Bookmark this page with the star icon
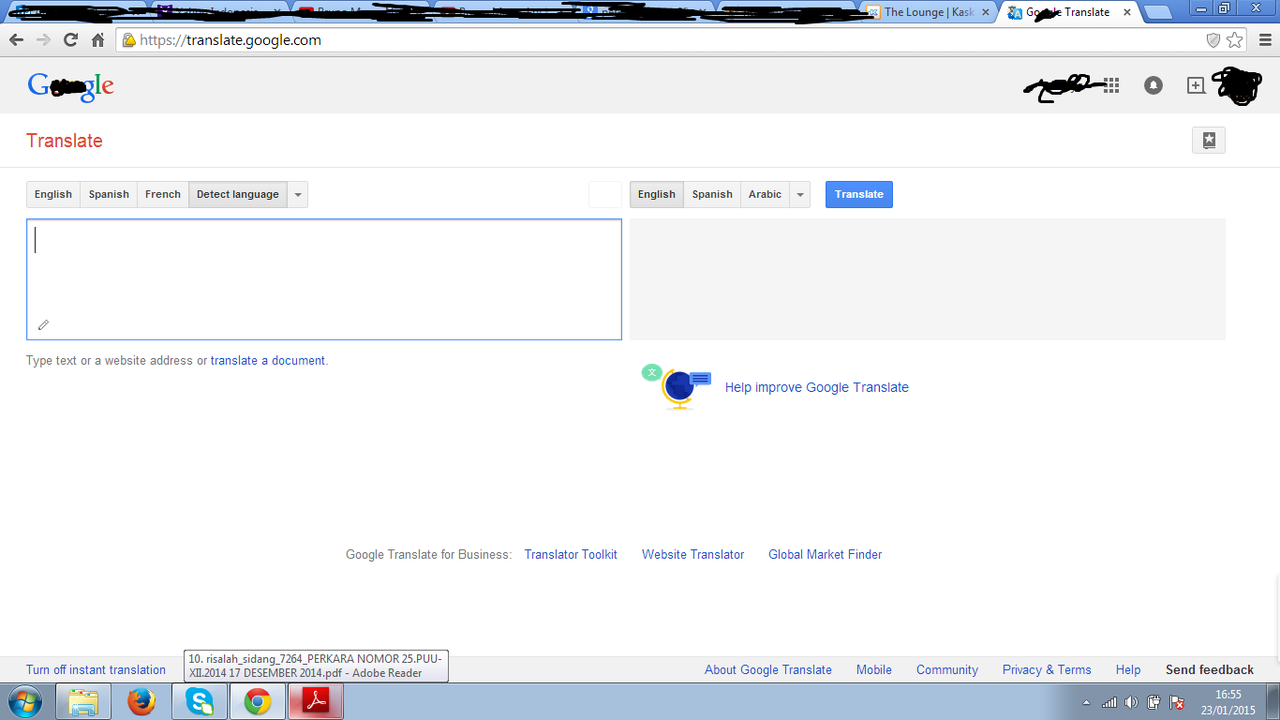This screenshot has height=720, width=1280. 1235,40
